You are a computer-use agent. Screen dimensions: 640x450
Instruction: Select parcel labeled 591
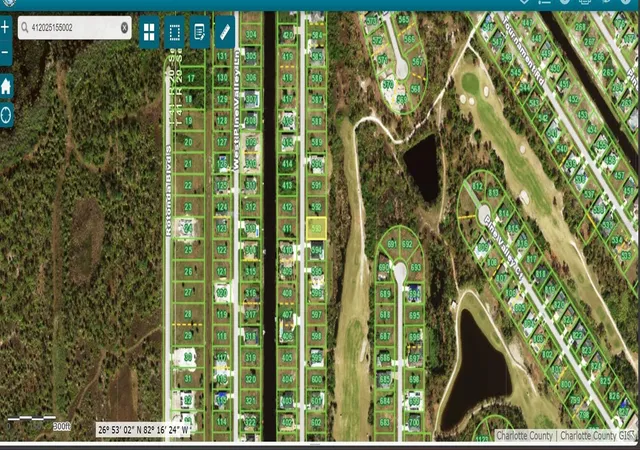[x=317, y=185]
